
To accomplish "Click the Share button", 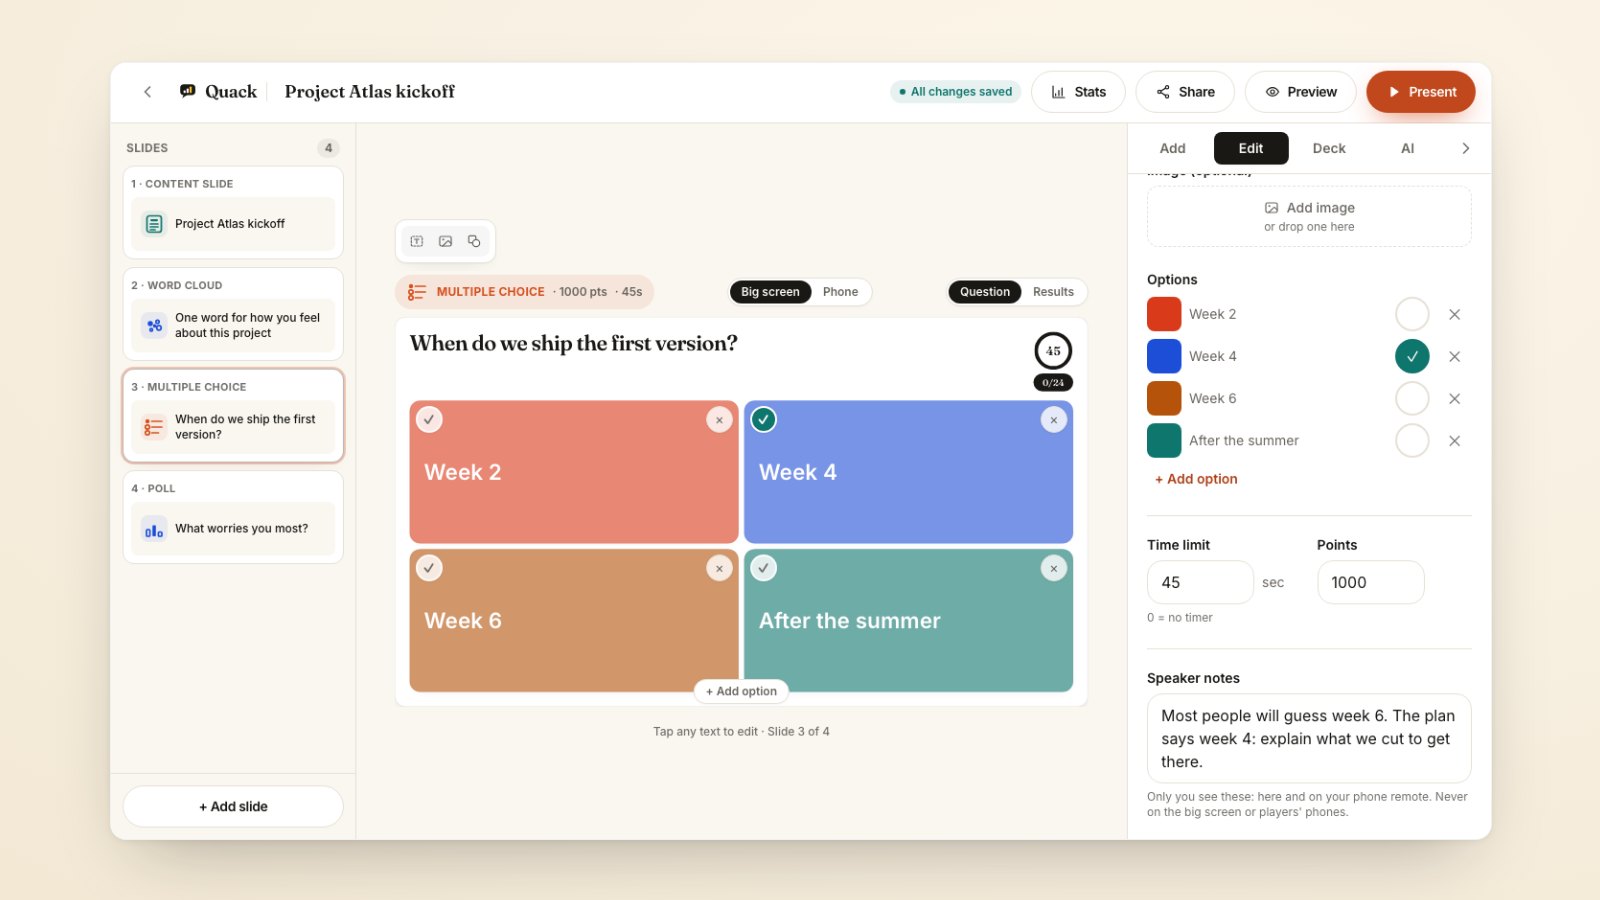I will 1185,92.
